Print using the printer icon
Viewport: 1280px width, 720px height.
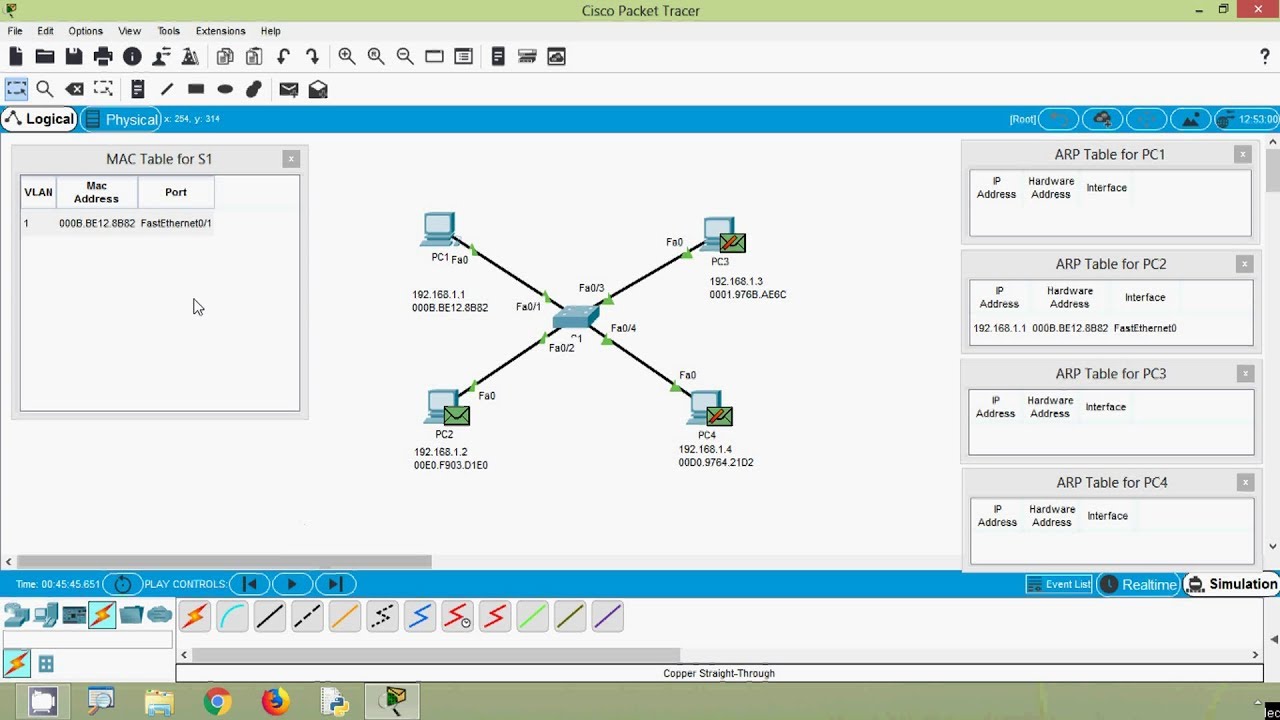pos(103,57)
